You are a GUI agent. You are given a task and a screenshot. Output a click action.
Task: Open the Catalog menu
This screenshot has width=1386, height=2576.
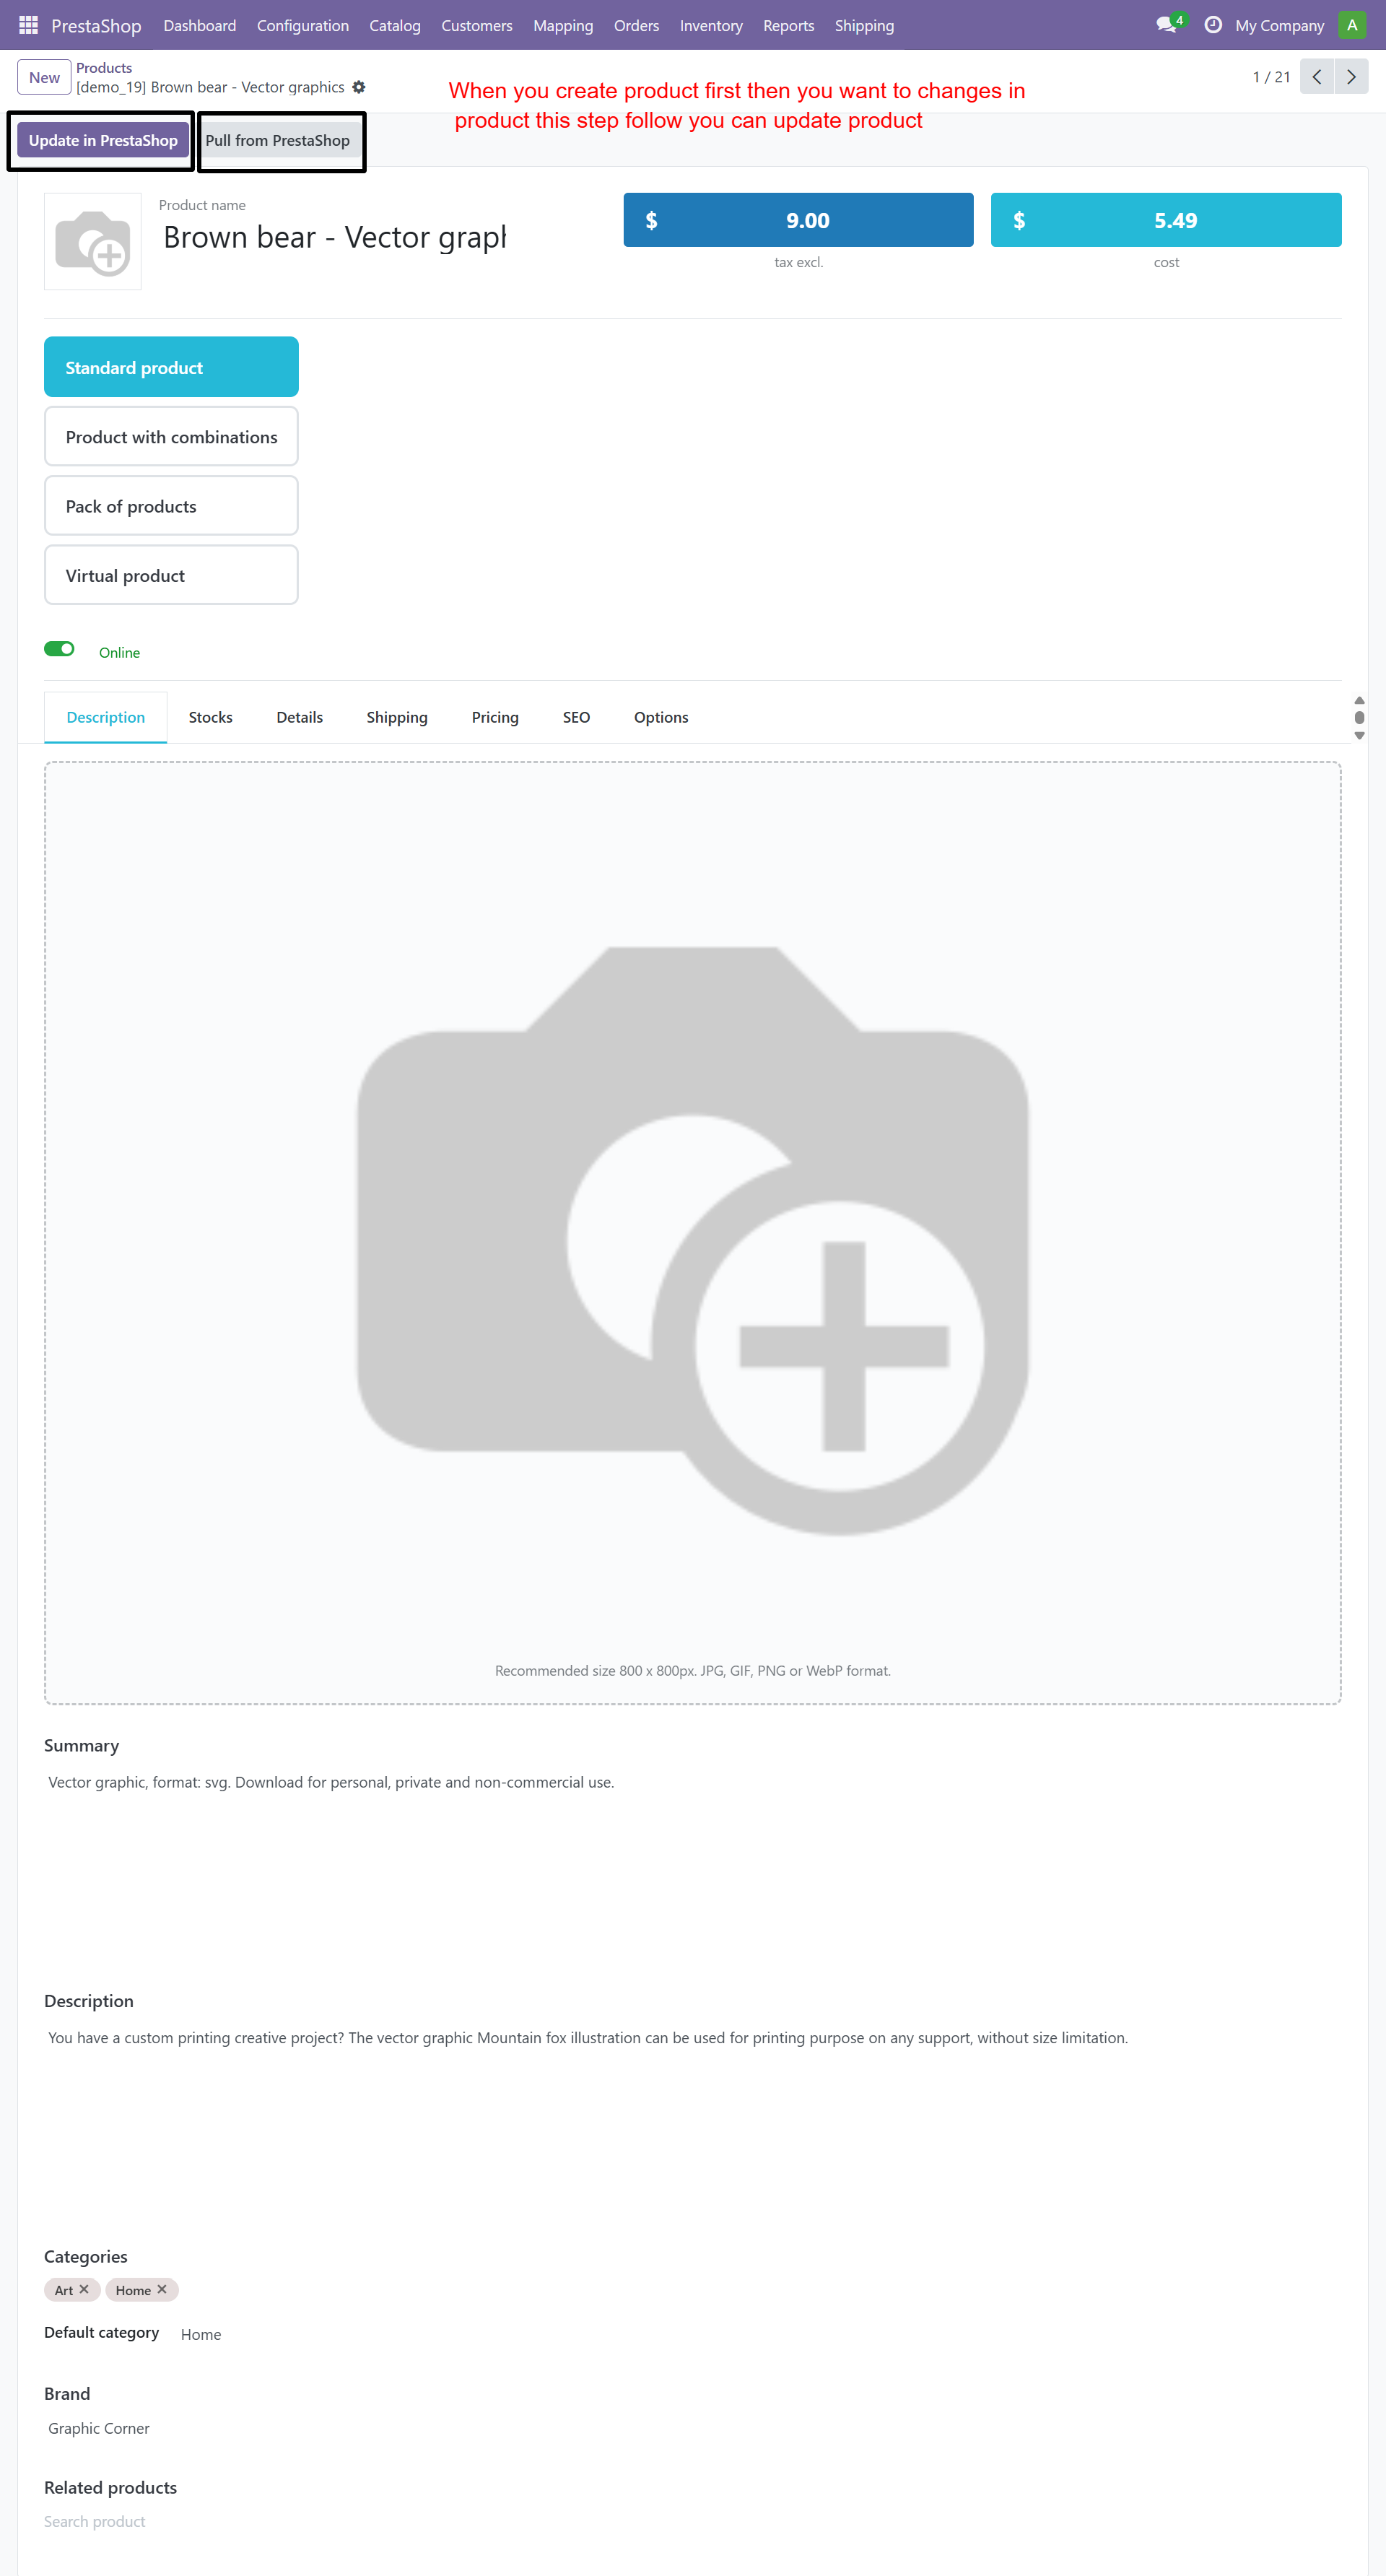click(394, 25)
